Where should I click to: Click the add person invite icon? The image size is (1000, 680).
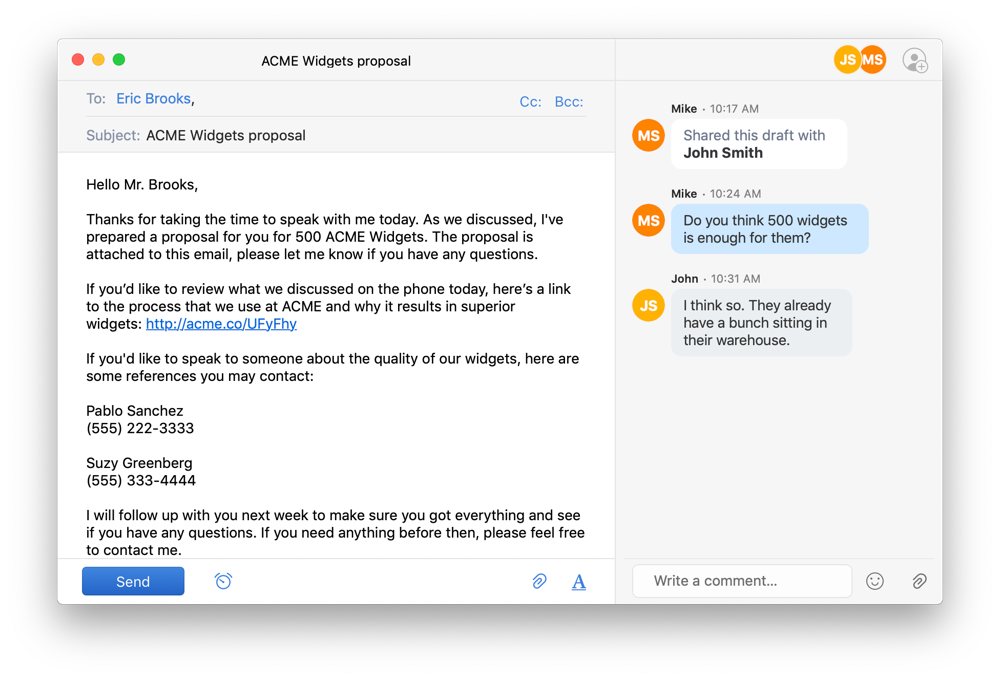915,61
